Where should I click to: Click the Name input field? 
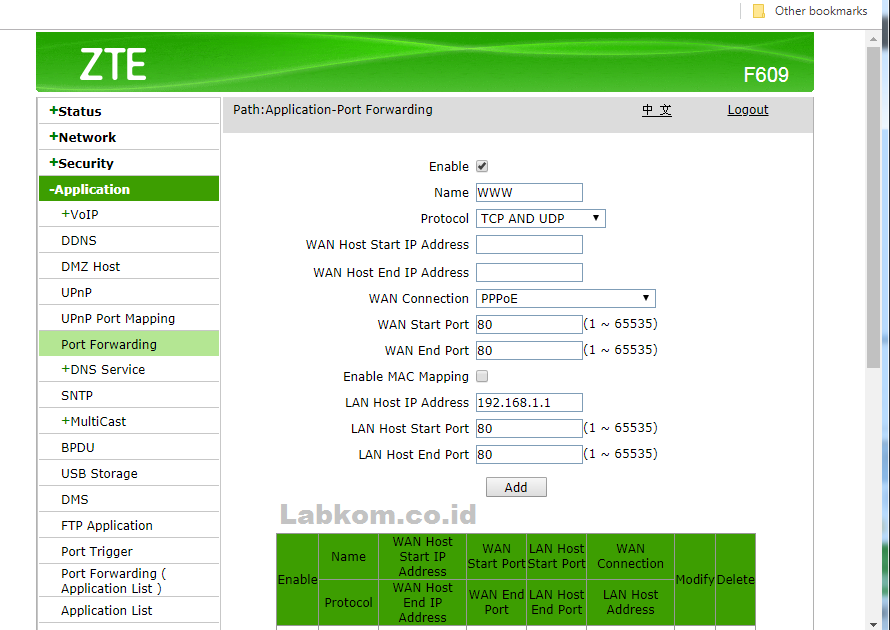529,192
